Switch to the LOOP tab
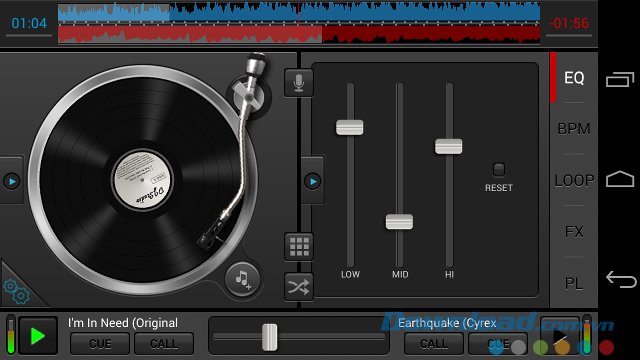Screen dimensions: 640x360 pos(574,180)
